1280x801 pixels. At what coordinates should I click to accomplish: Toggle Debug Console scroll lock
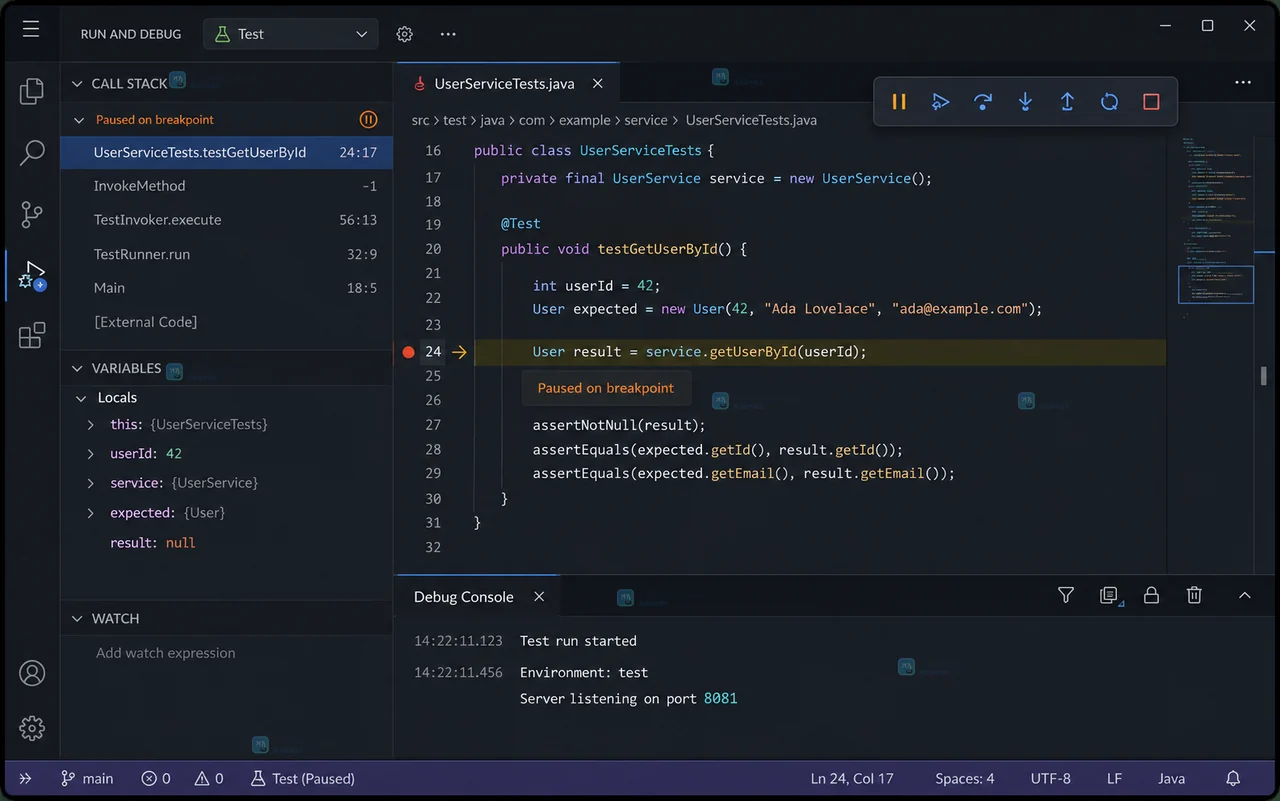(1151, 595)
